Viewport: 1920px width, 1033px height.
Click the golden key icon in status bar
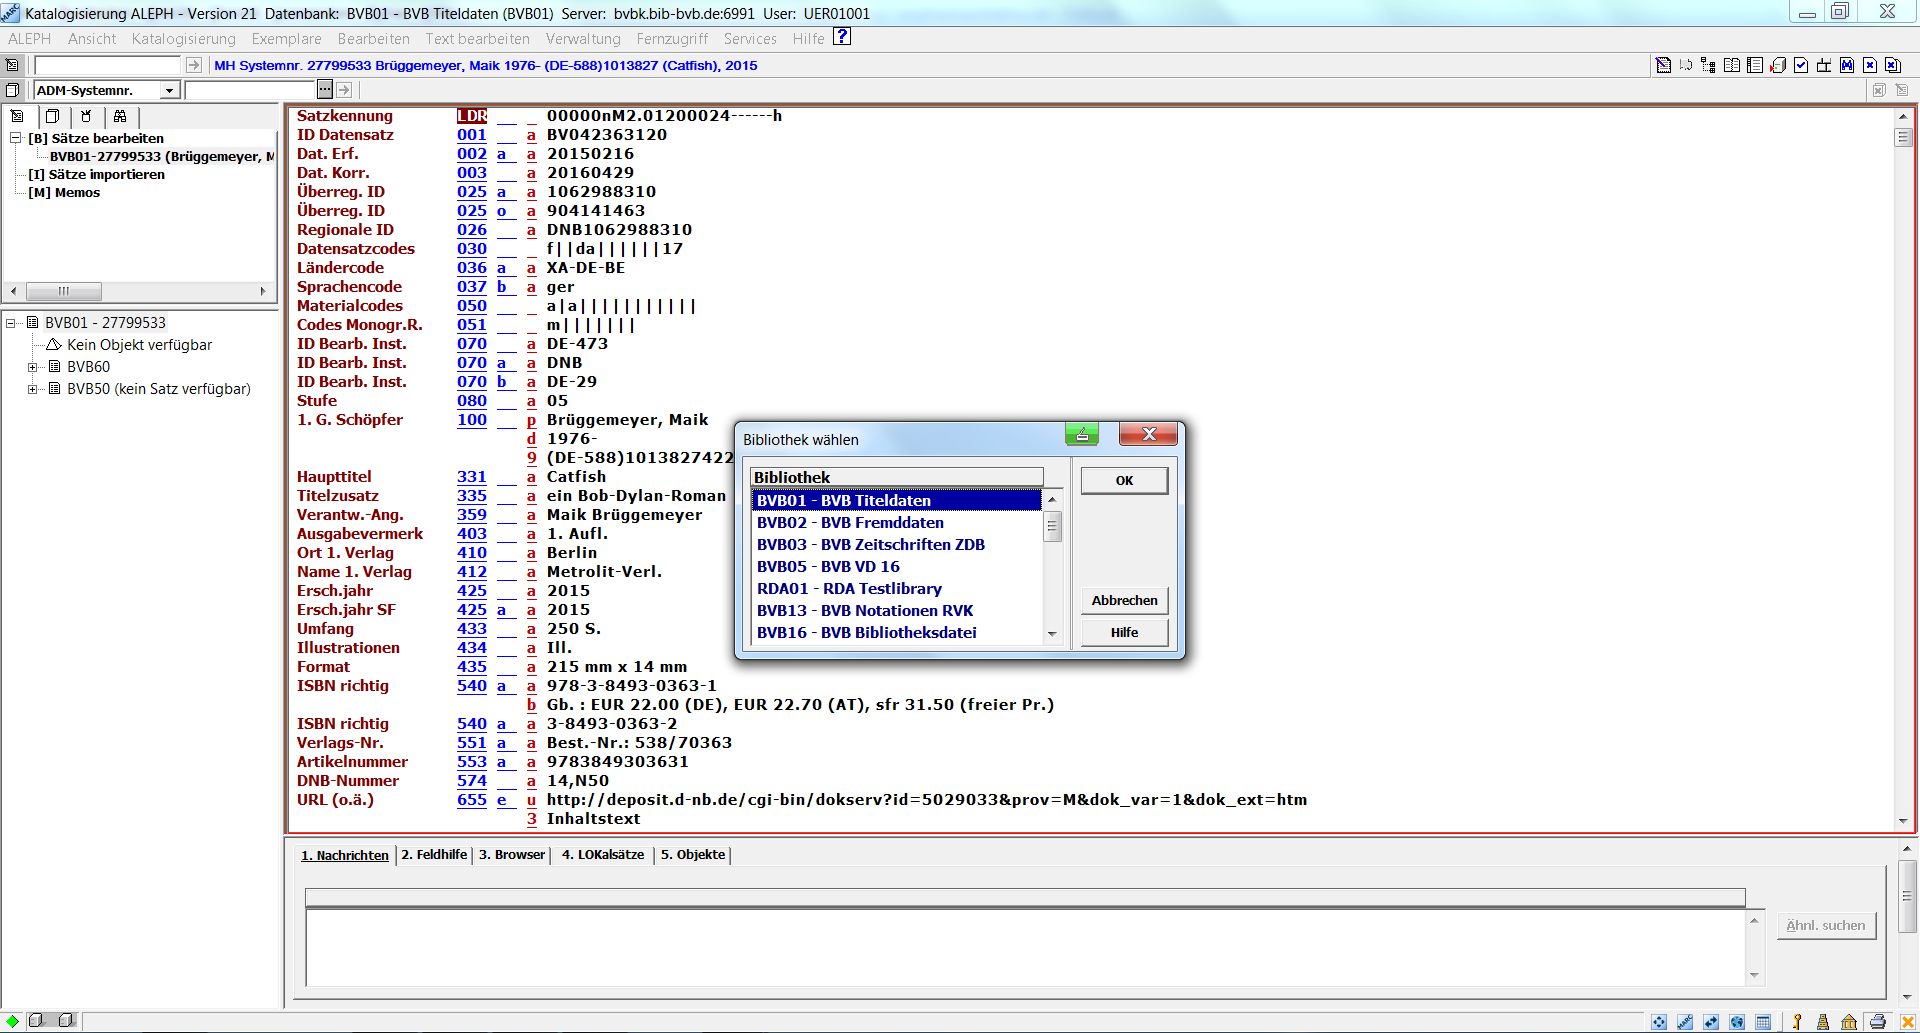(1797, 1022)
